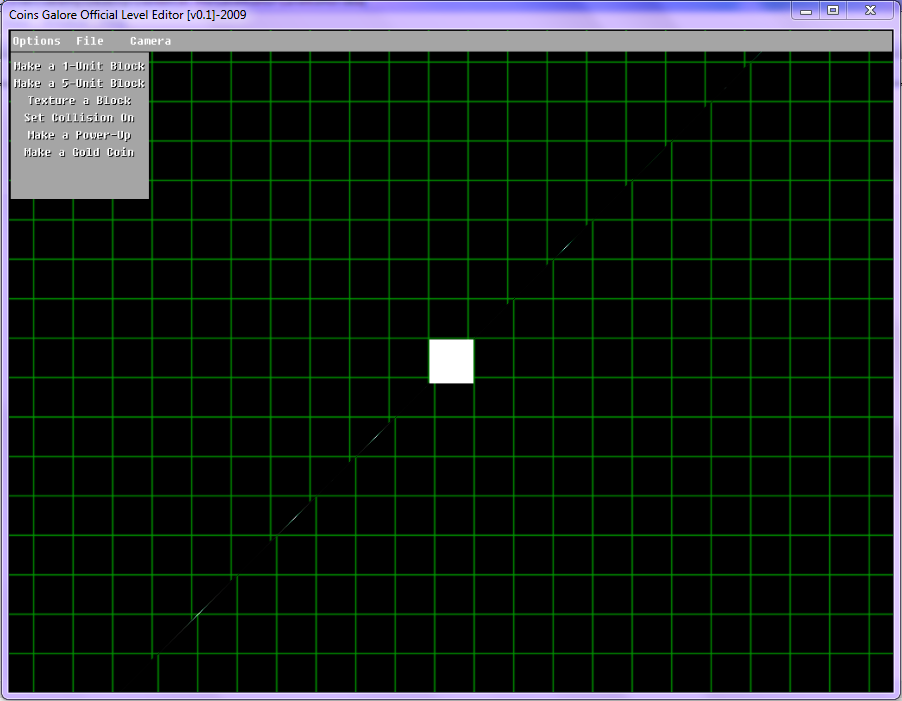Select the white block in the grid

pos(452,361)
